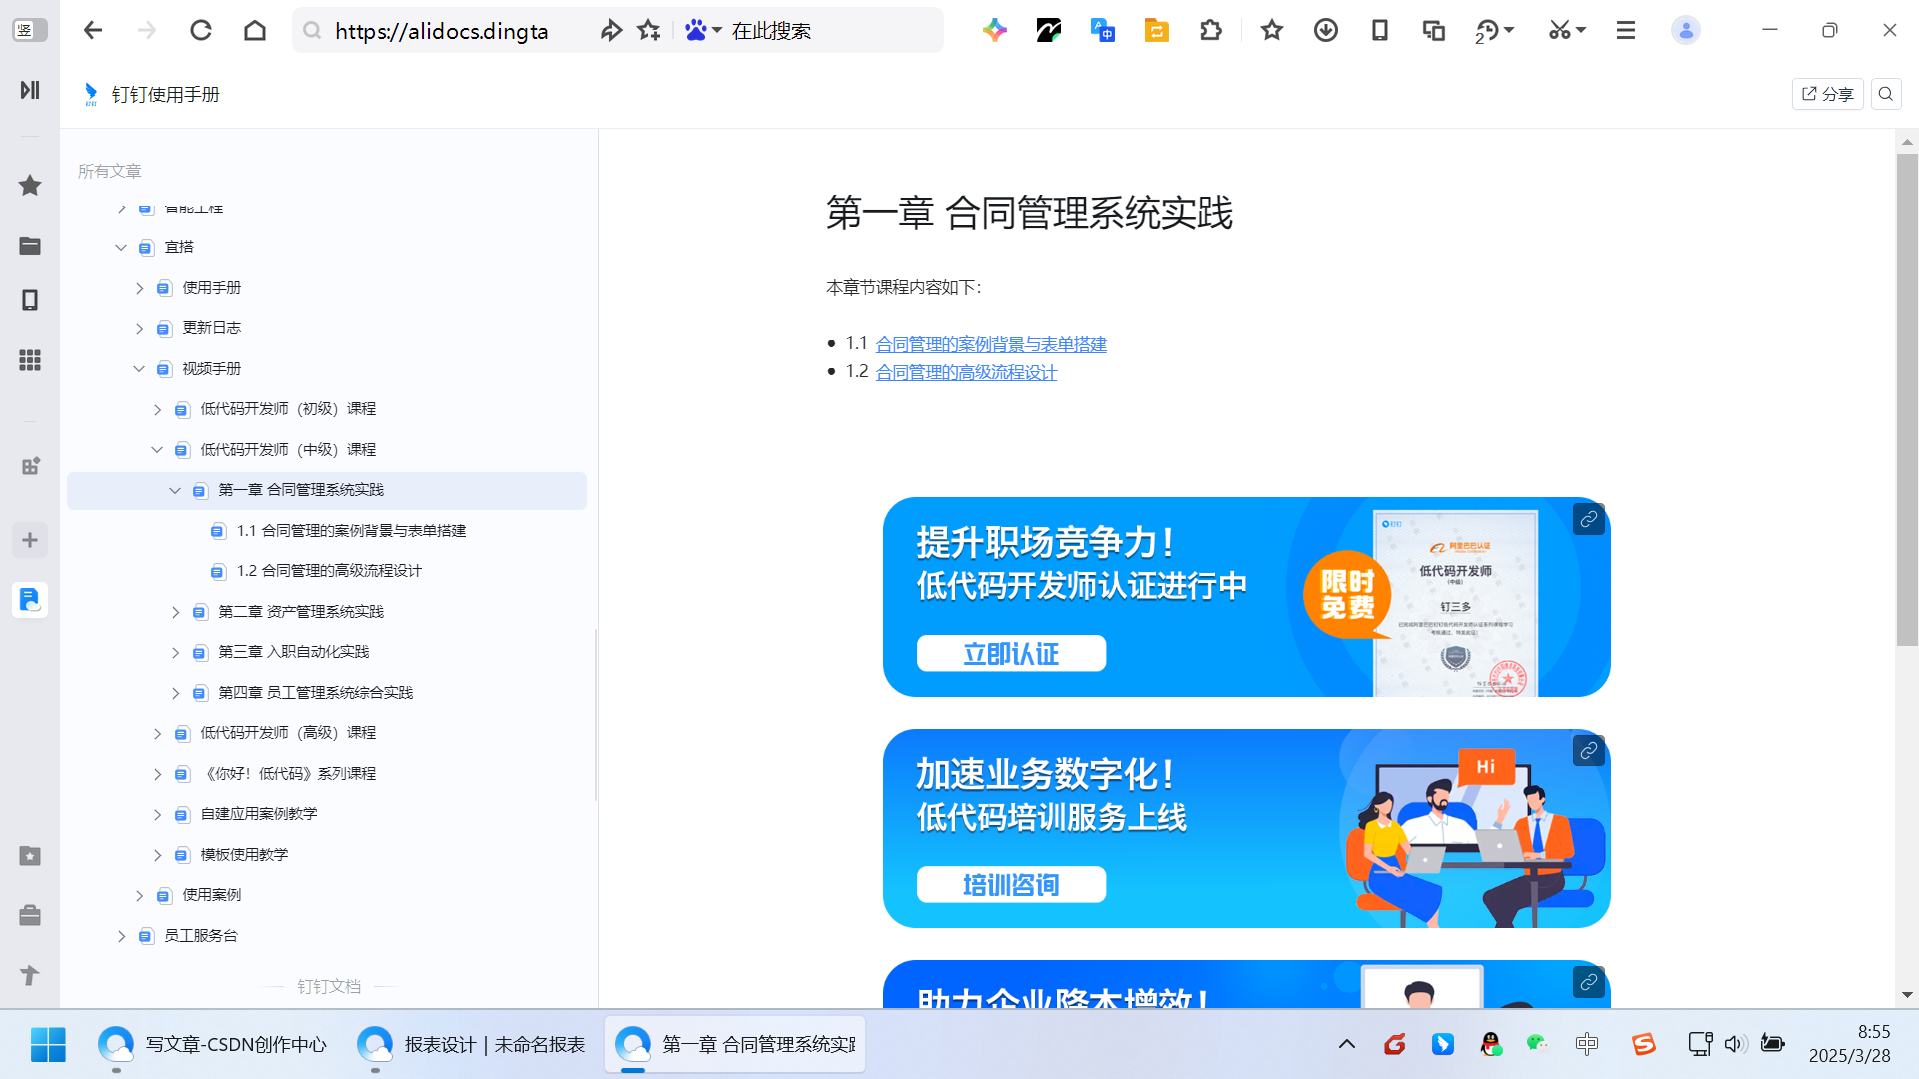
Task: Open the briefcase icon in the left sidebar
Action: [x=30, y=915]
